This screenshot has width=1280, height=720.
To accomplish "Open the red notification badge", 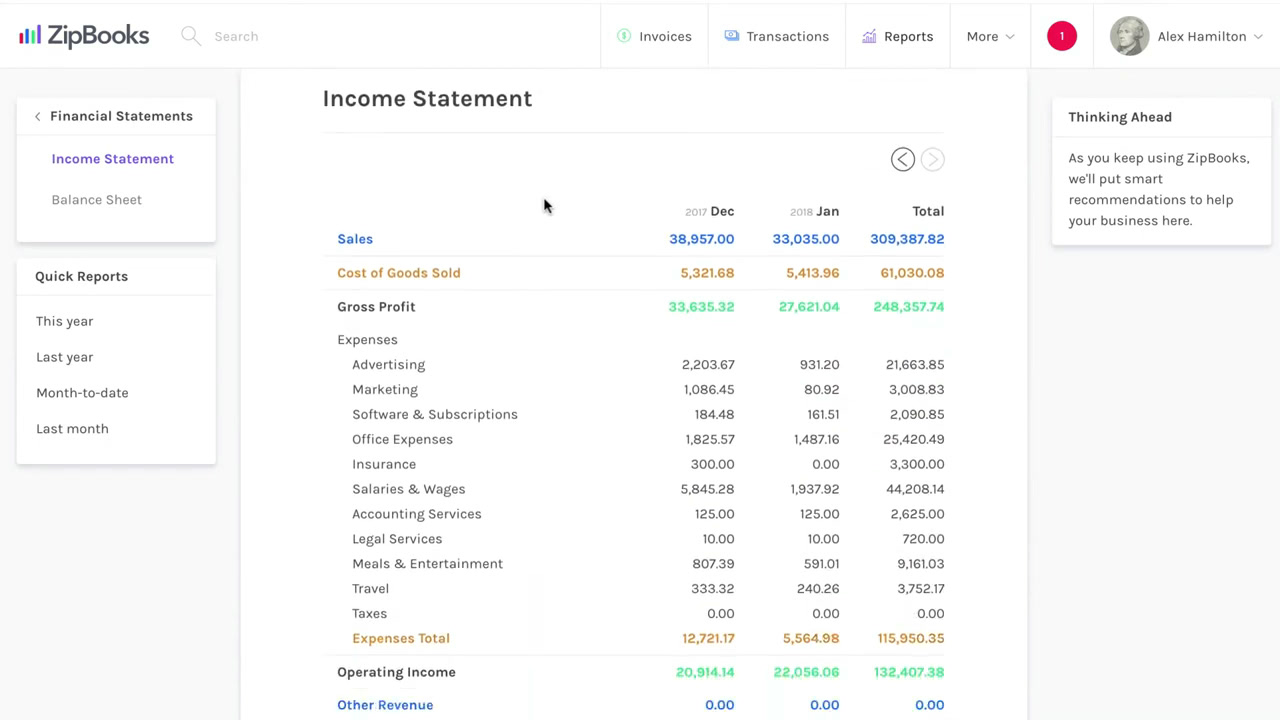I will 1062,36.
